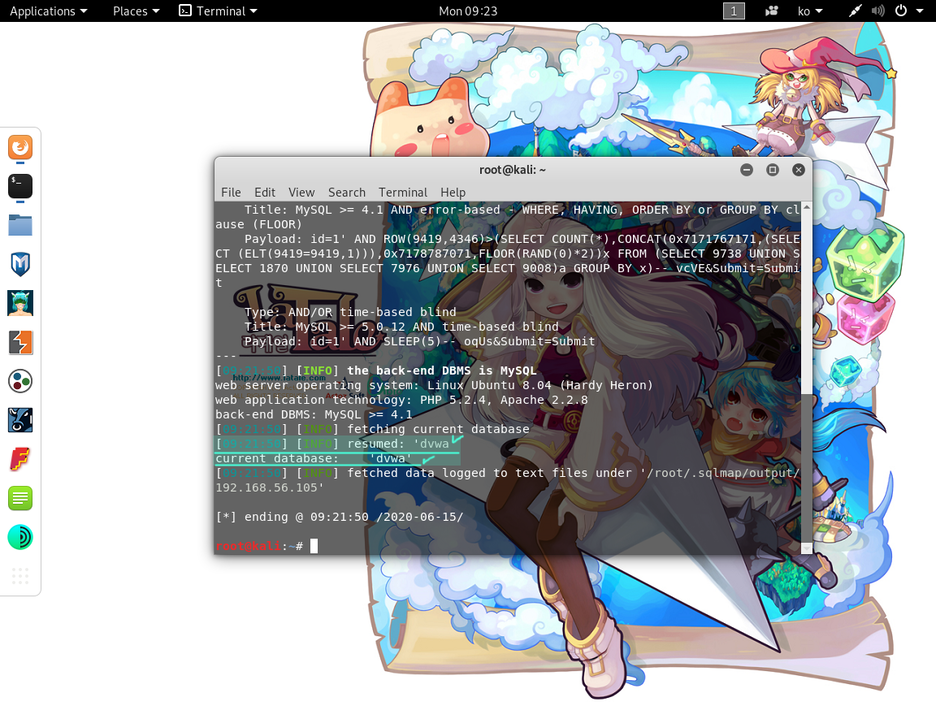The image size is (936, 702).
Task: Click "back-end DBMS: MySQL >= 4.1" line
Action: click(314, 414)
